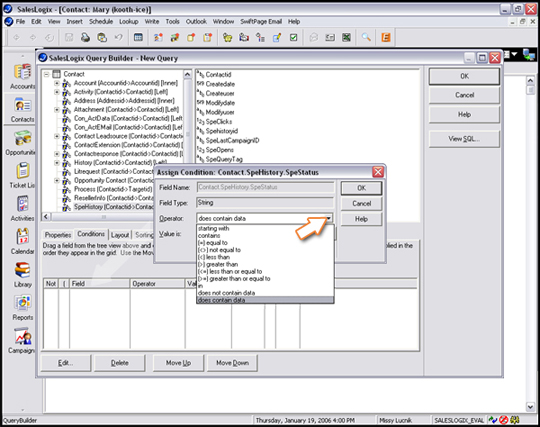Select '(=) equal to' operator option
Image resolution: width=540 pixels, height=427 pixels.
click(265, 243)
